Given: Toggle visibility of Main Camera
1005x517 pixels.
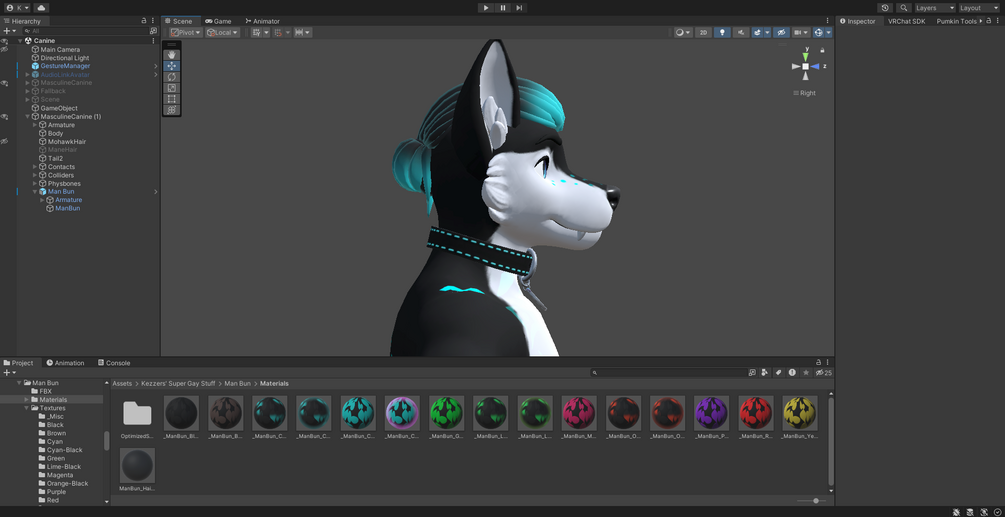Looking at the screenshot, I should pyautogui.click(x=4, y=49).
